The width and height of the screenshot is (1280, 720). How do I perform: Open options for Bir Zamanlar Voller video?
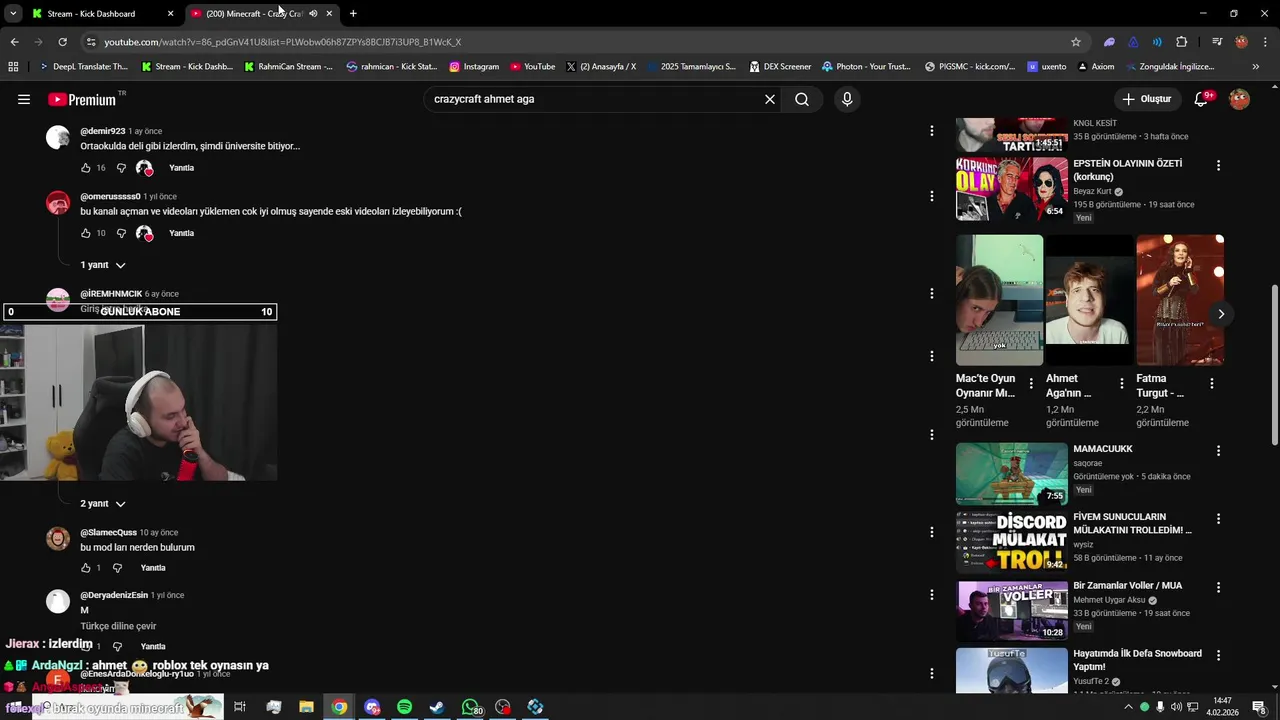(x=1218, y=587)
